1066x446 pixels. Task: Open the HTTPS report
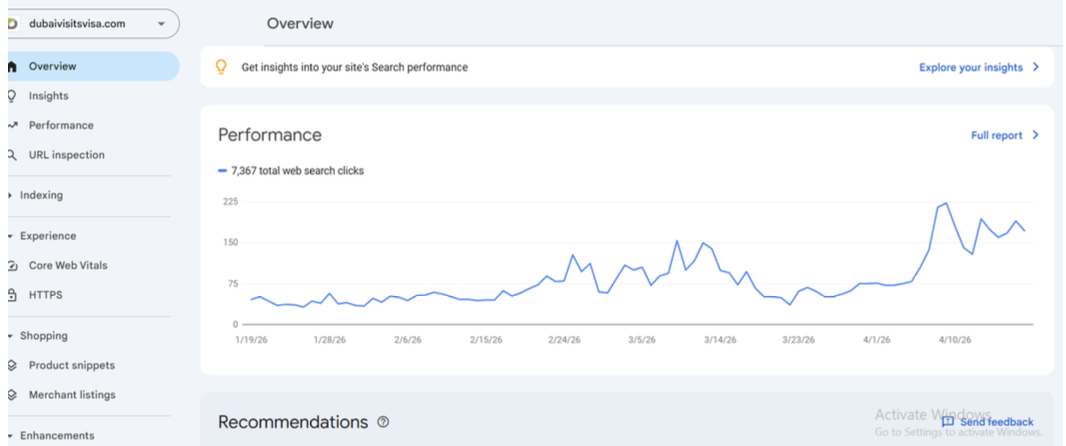[46, 295]
